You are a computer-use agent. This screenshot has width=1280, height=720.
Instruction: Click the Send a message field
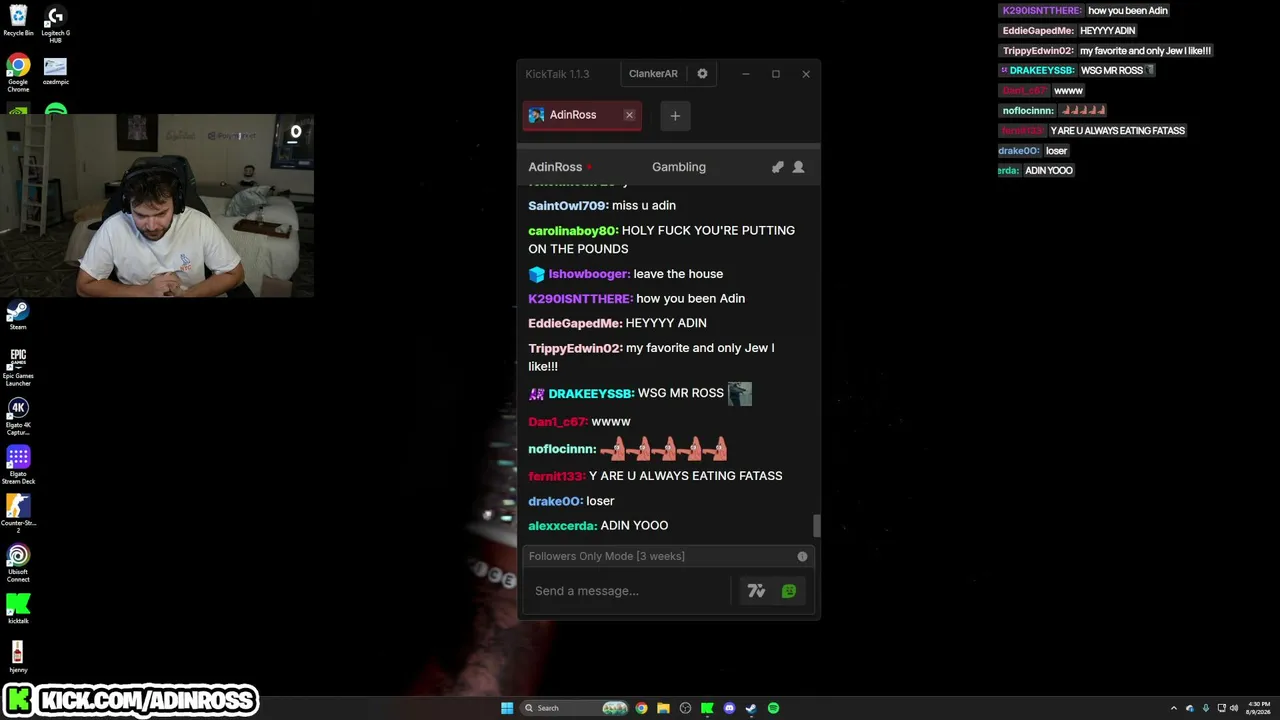(628, 591)
